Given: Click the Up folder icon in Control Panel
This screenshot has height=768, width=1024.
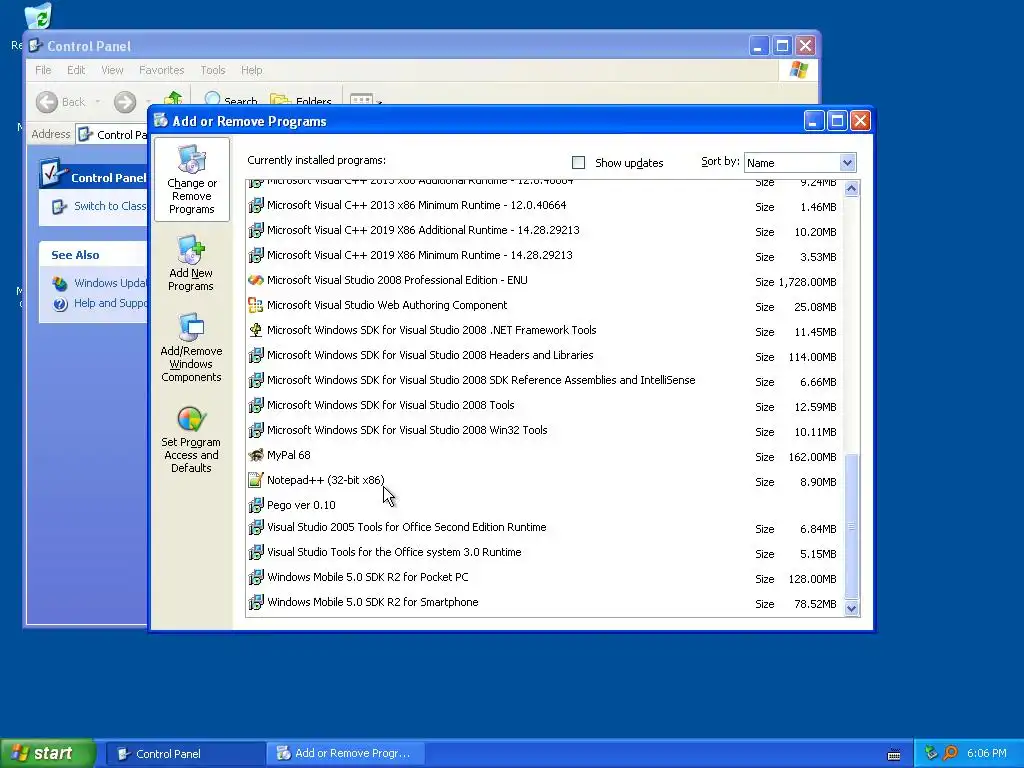Looking at the screenshot, I should (x=173, y=99).
